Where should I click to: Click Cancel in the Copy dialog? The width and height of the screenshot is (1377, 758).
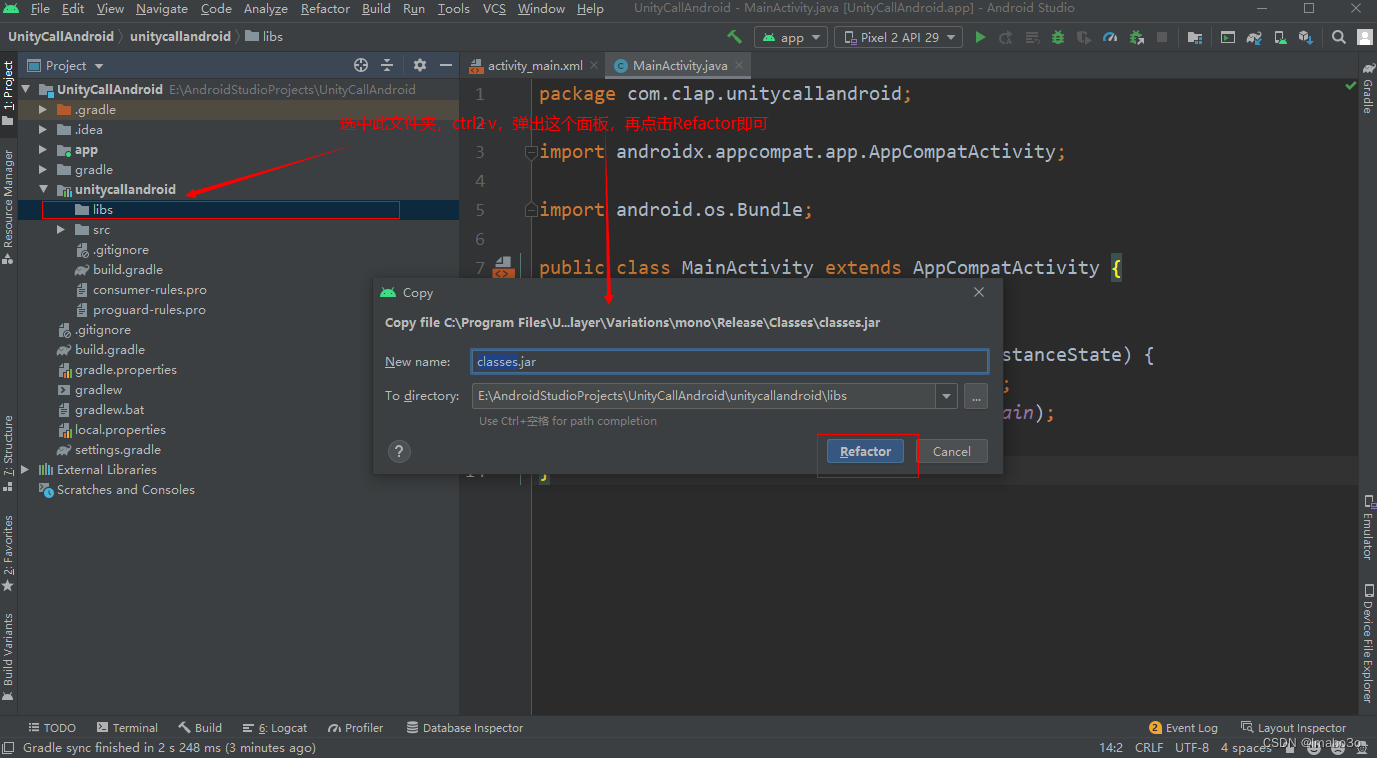point(951,451)
